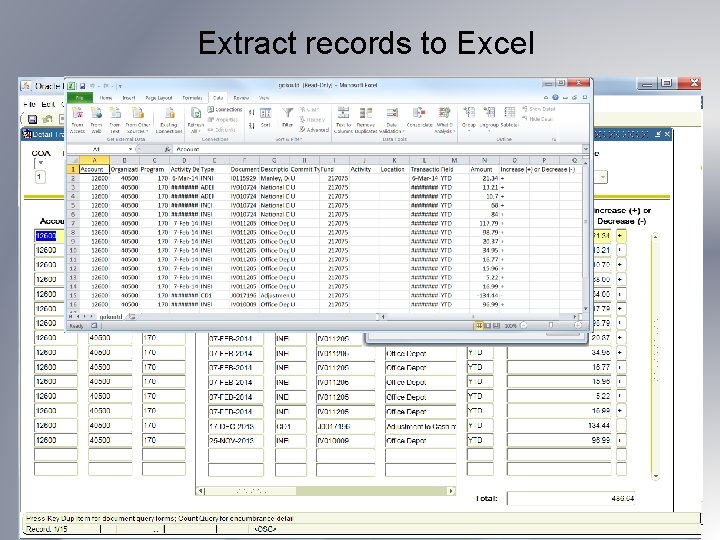Image resolution: width=720 pixels, height=540 pixels.
Task: Open Existing Connections in Excel ribbon
Action: click(x=169, y=119)
